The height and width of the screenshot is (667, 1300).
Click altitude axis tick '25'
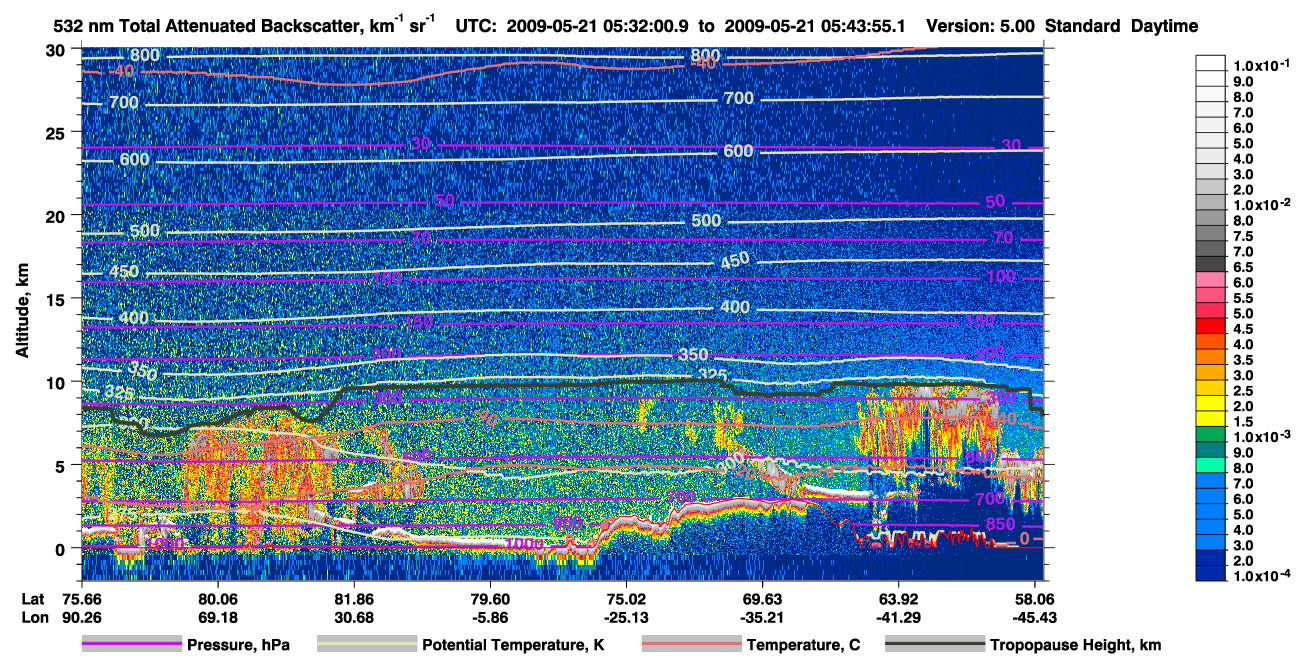pos(57,132)
